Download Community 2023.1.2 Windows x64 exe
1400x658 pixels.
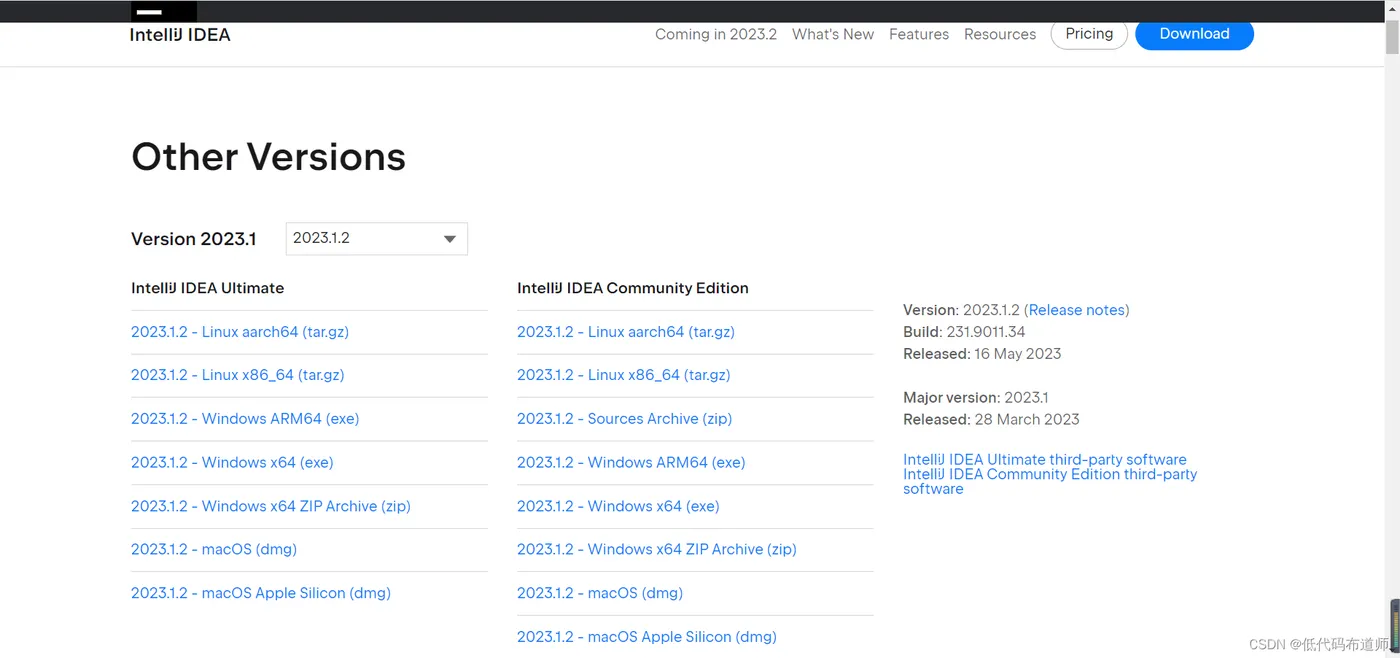[x=618, y=506]
